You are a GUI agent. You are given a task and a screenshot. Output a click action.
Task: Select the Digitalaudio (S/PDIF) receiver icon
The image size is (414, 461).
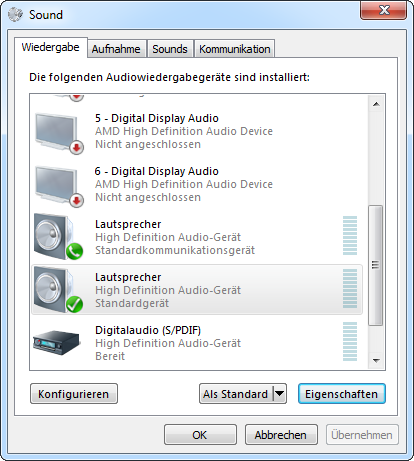tap(57, 342)
